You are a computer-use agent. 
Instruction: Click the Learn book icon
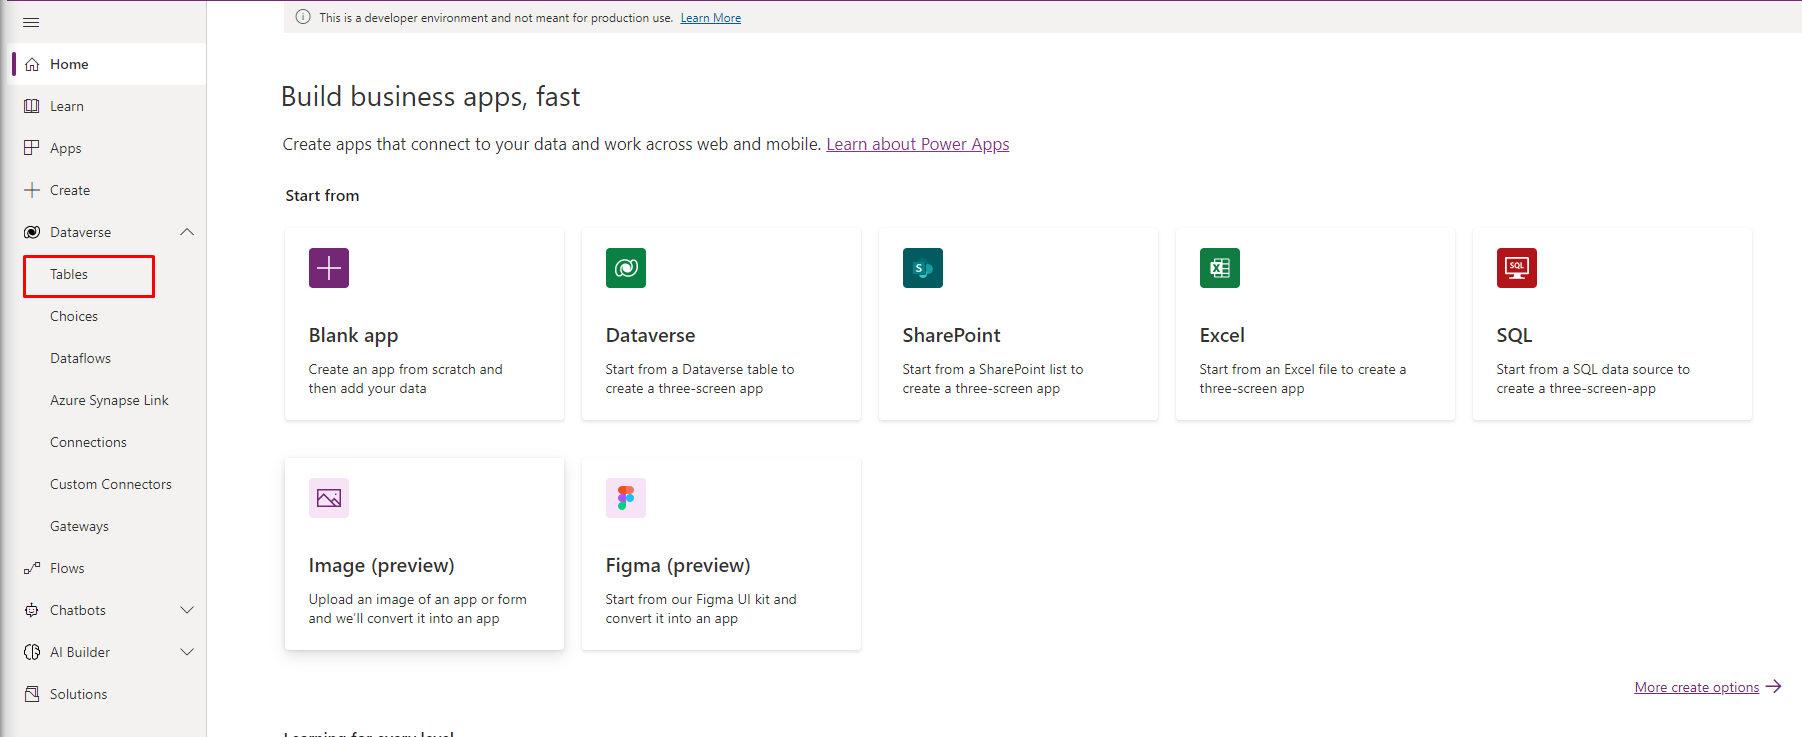pos(32,106)
